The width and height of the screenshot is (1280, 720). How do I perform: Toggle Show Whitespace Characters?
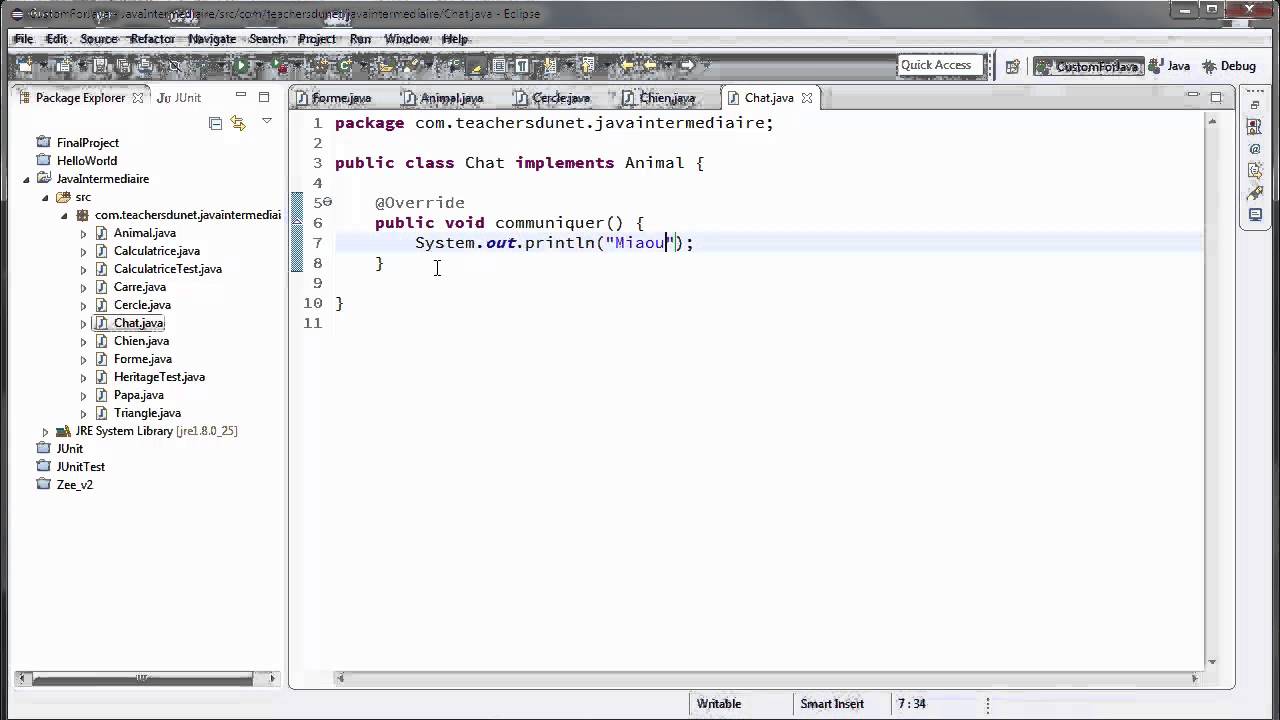pos(521,66)
